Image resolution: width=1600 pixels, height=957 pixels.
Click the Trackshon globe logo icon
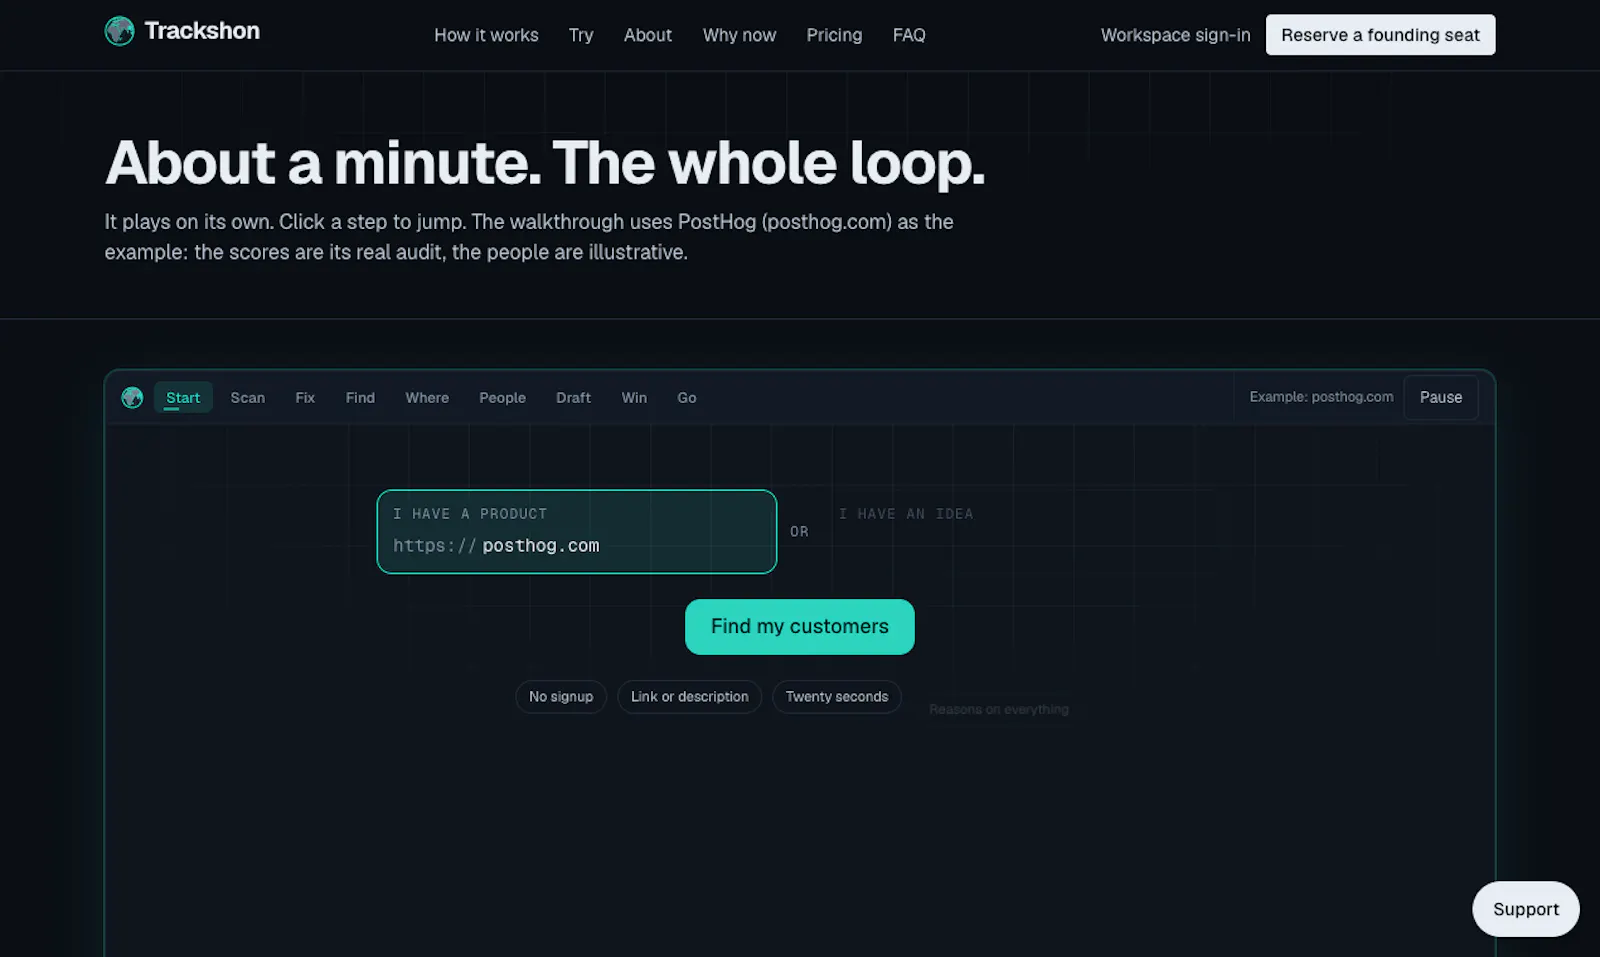119,31
